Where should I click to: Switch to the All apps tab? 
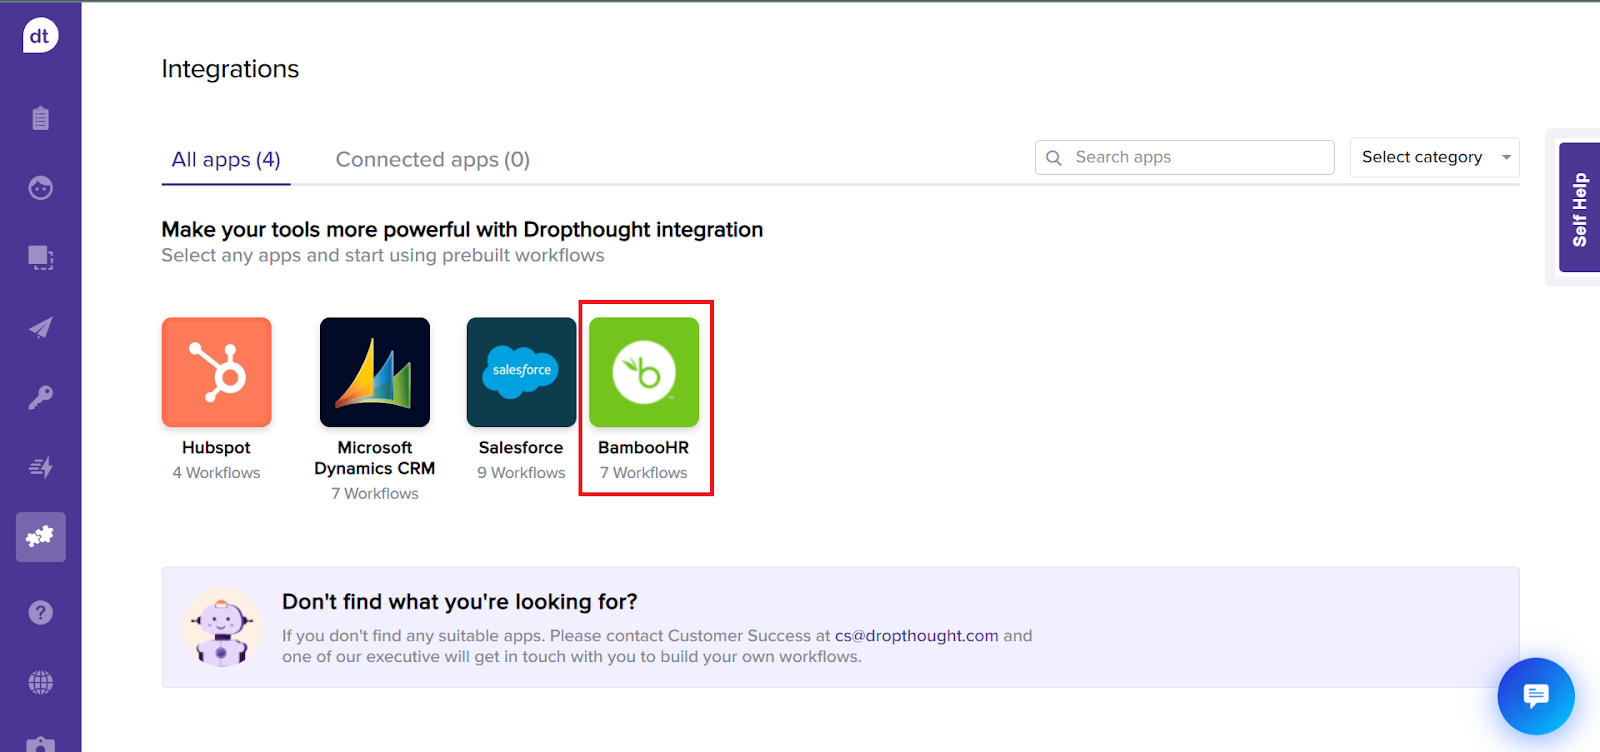(x=226, y=160)
